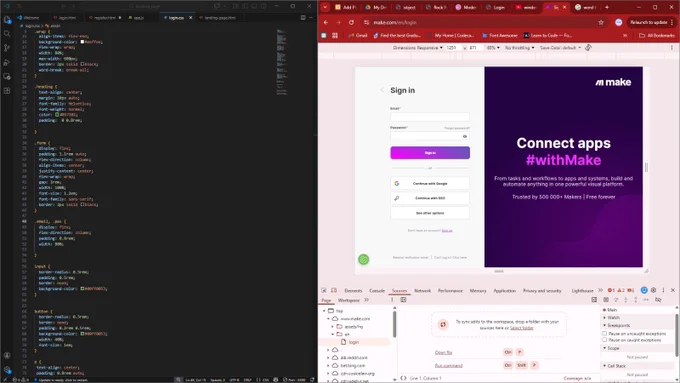Screen dimensions: 680x383
Task: Open No throttling dropdown
Action: tap(520, 48)
